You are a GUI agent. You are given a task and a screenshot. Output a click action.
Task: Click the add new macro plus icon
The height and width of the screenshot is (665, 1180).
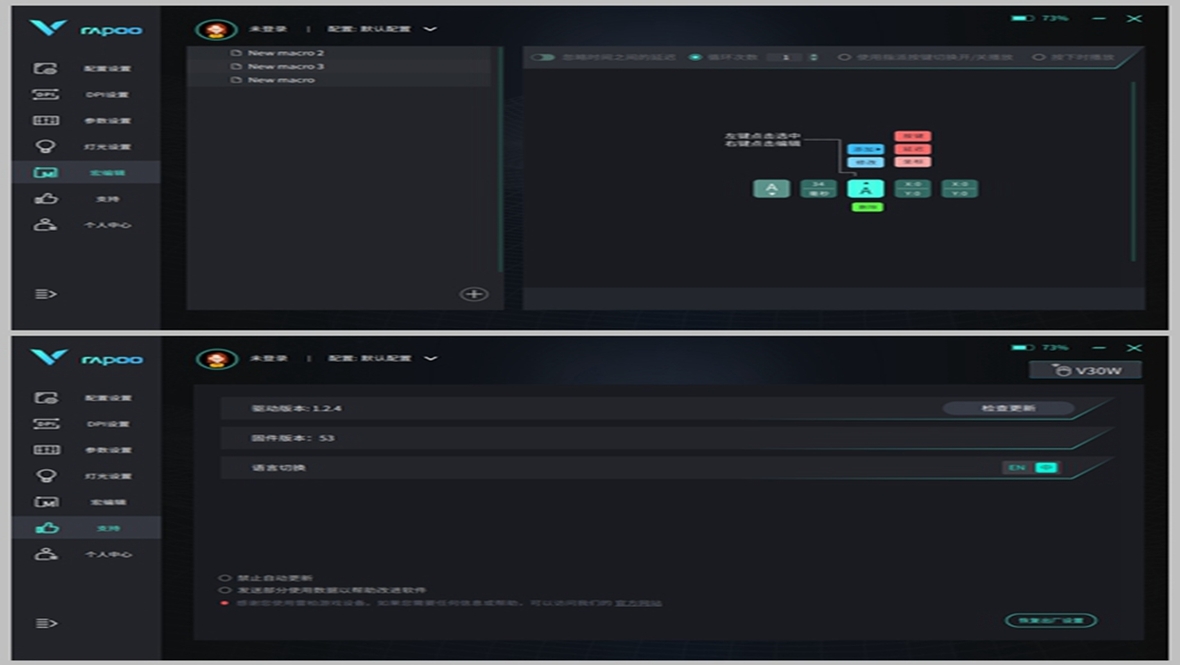click(473, 294)
